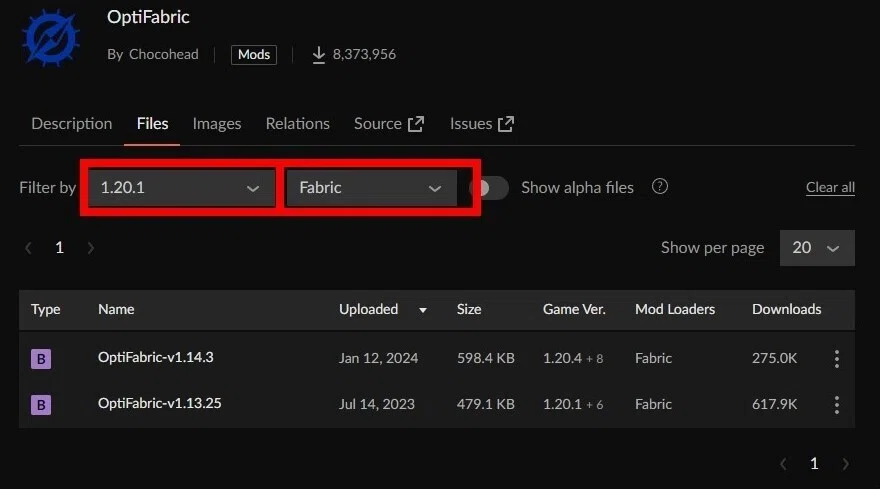Click the Mods category tag
The width and height of the screenshot is (880, 489).
(x=254, y=54)
